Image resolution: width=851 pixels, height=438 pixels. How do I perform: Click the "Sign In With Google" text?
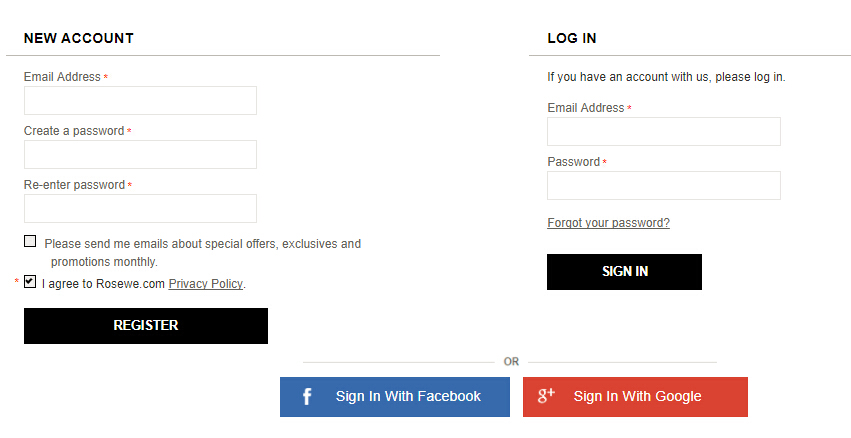[637, 397]
